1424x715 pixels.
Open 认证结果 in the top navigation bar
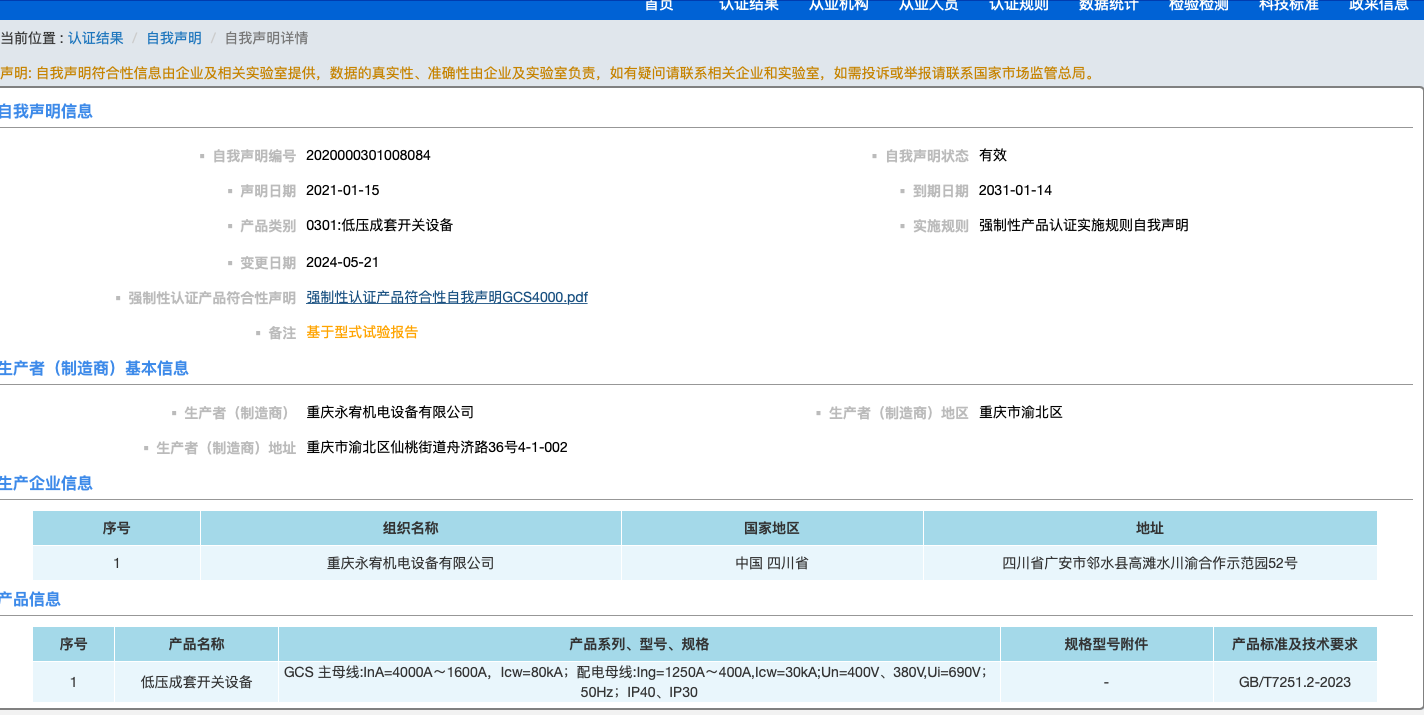point(749,6)
